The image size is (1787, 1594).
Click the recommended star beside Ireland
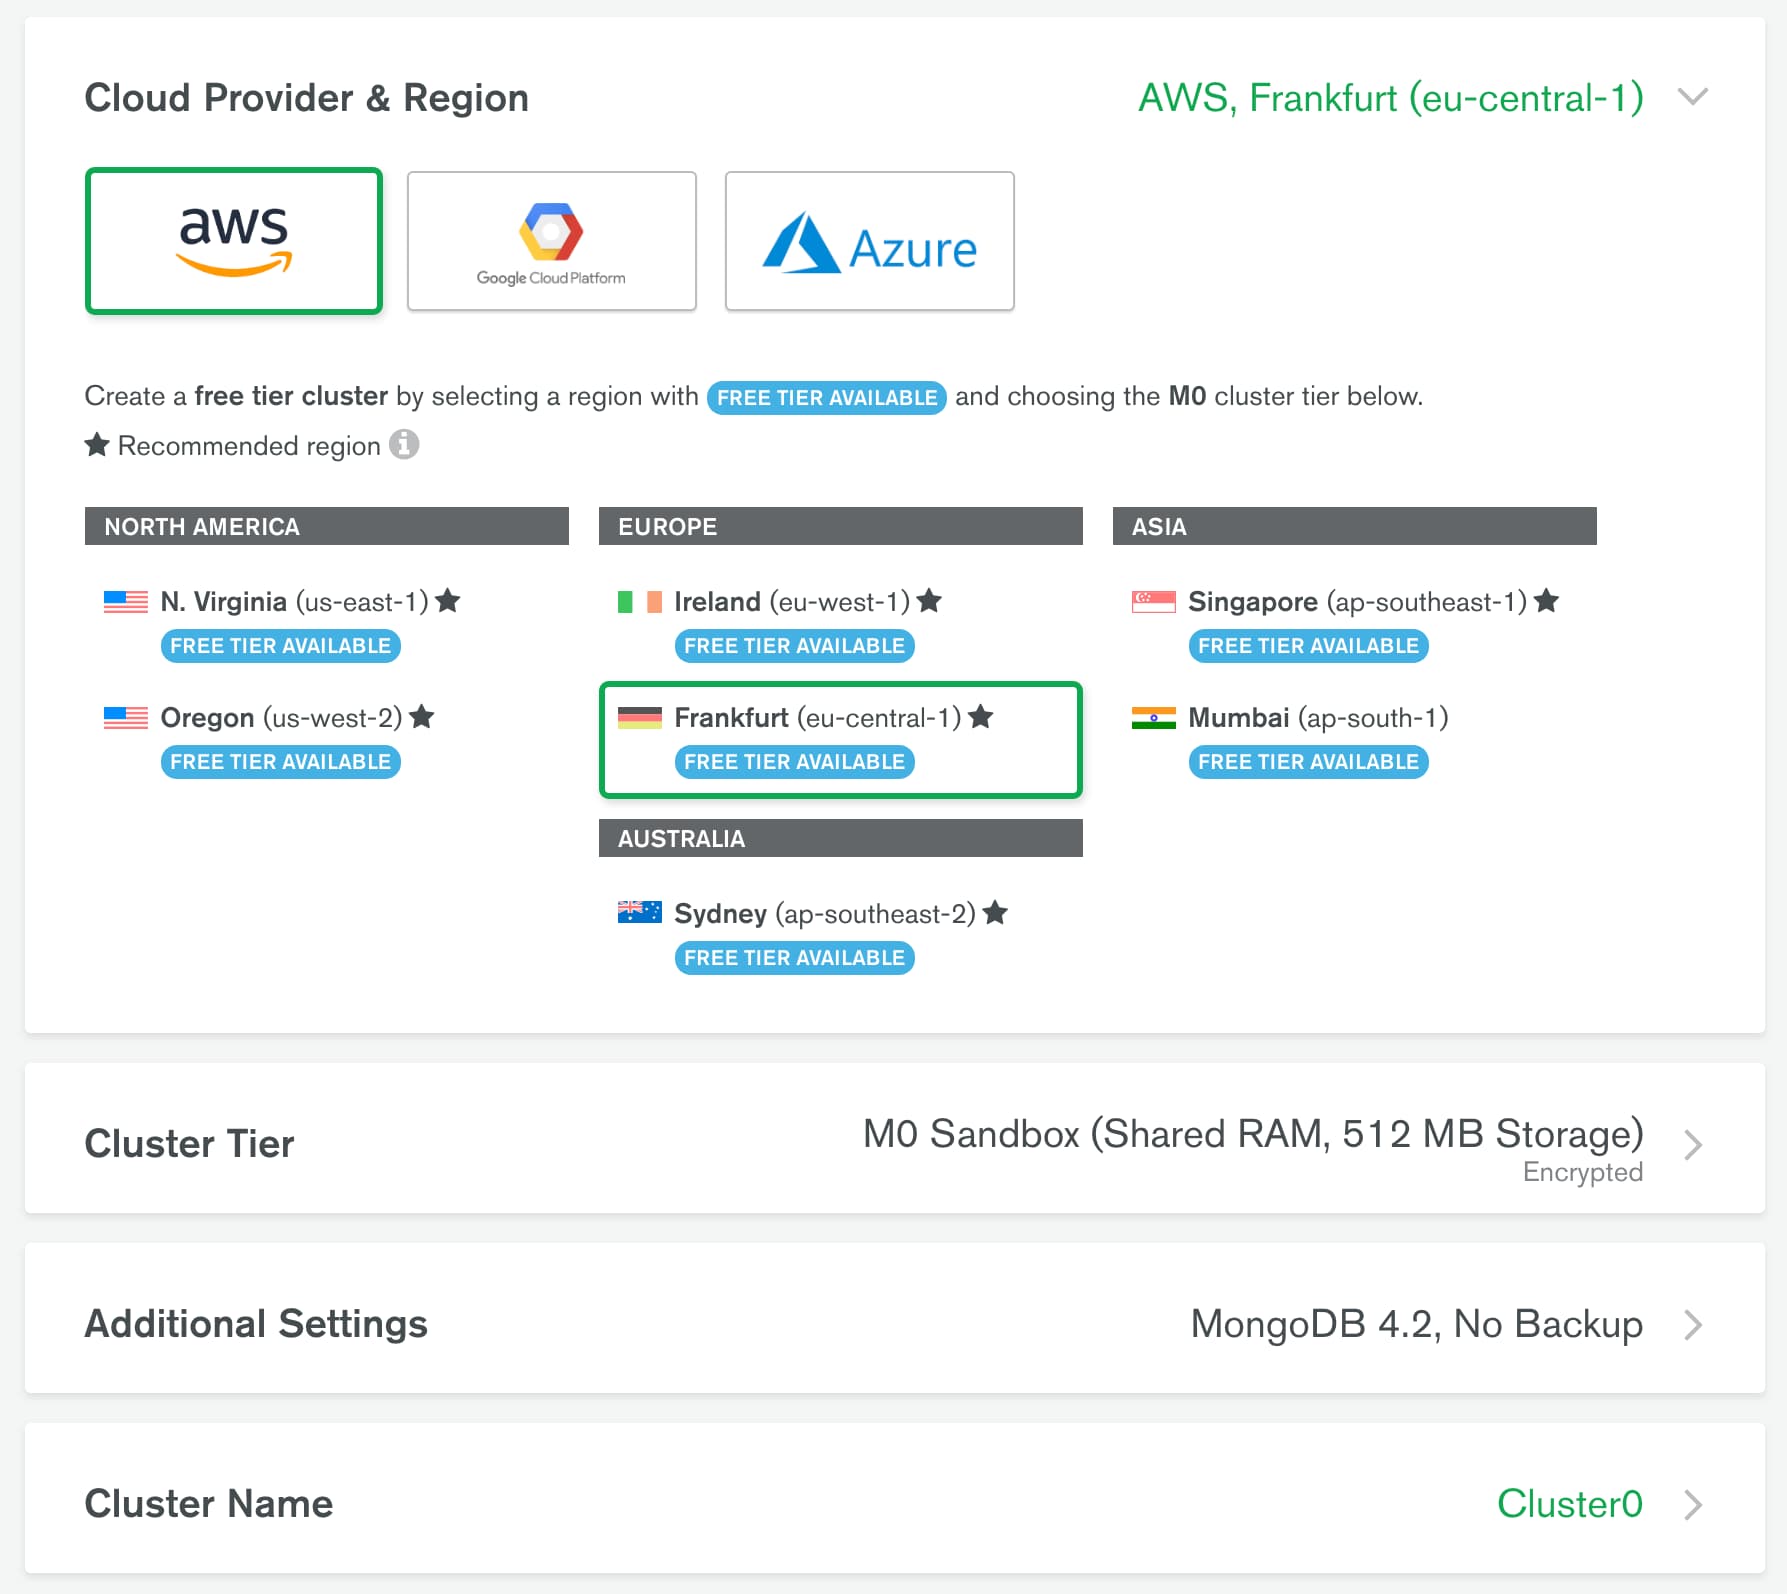tap(929, 600)
